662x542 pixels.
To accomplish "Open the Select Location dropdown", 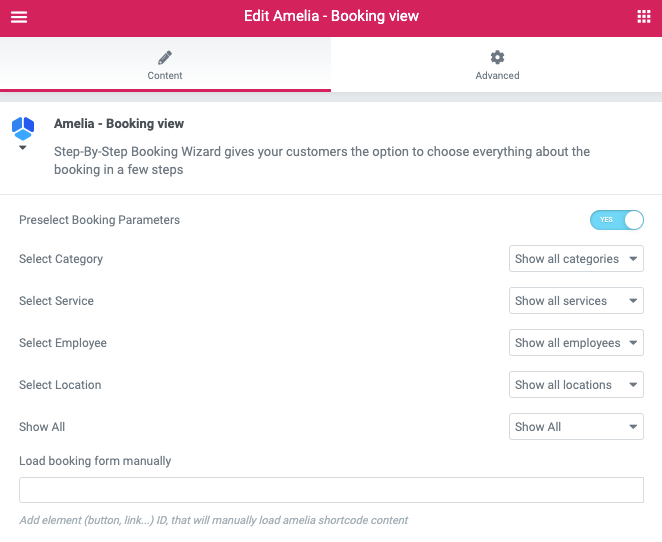I will [x=576, y=385].
